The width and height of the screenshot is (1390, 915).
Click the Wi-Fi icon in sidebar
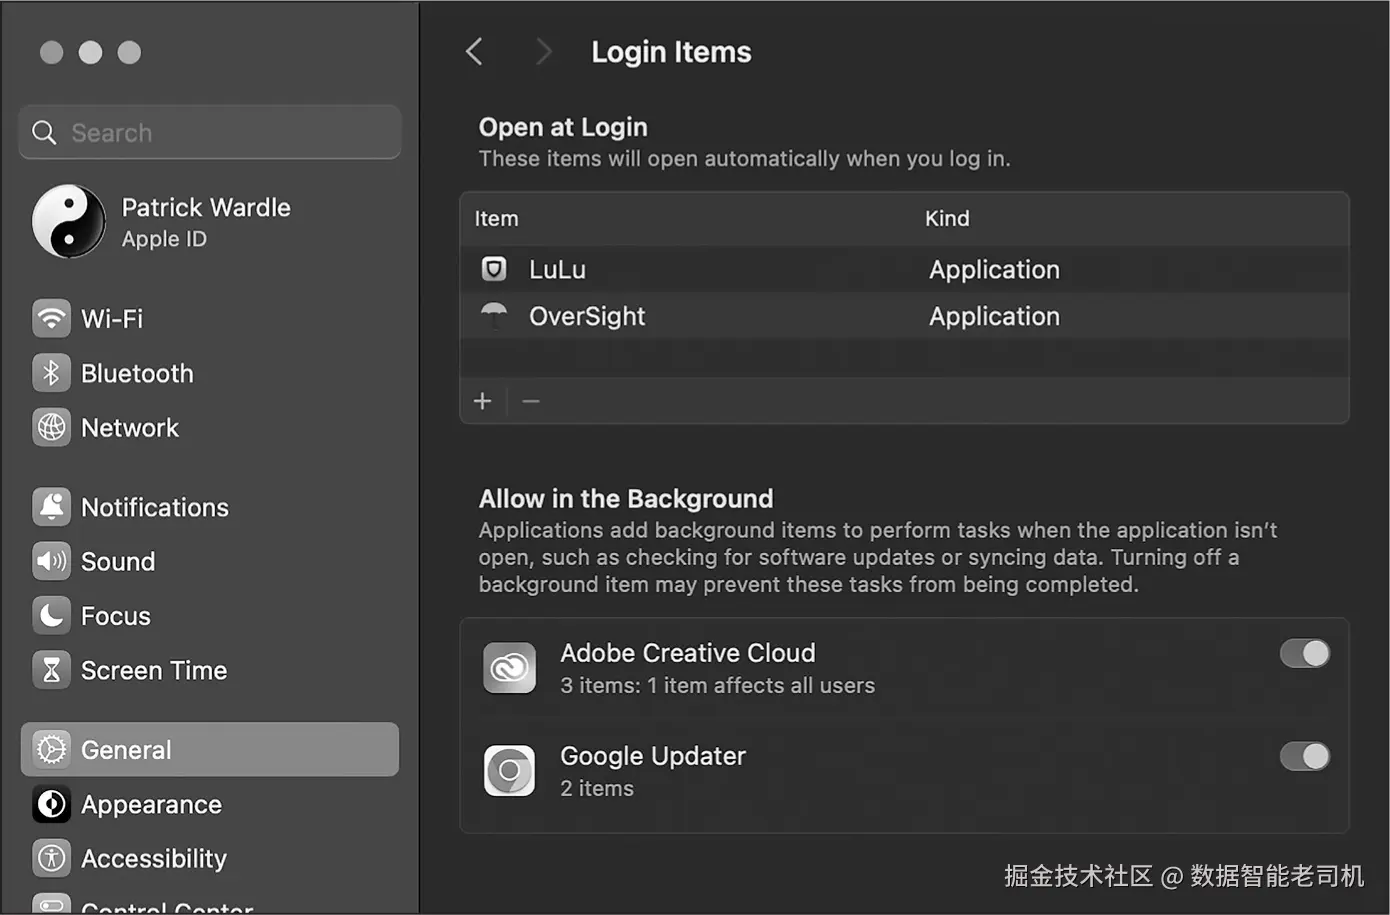click(x=51, y=318)
